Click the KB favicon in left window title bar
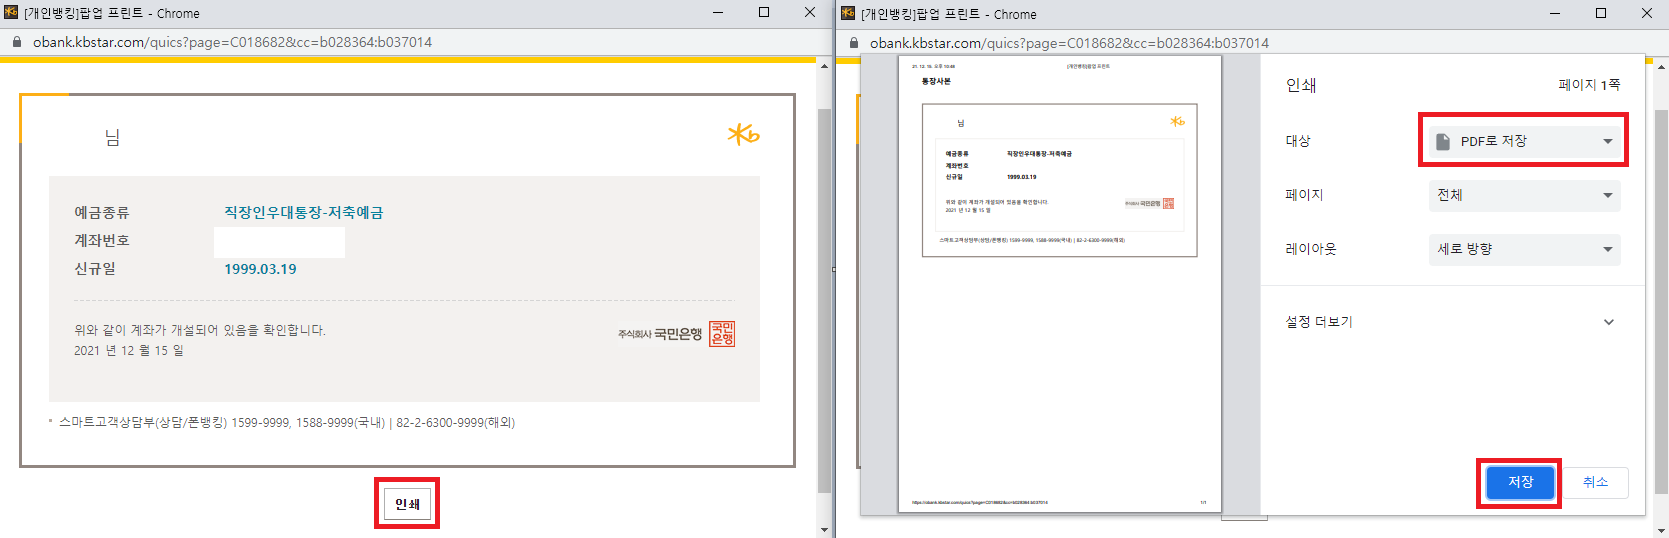This screenshot has height=538, width=1669. [x=12, y=13]
